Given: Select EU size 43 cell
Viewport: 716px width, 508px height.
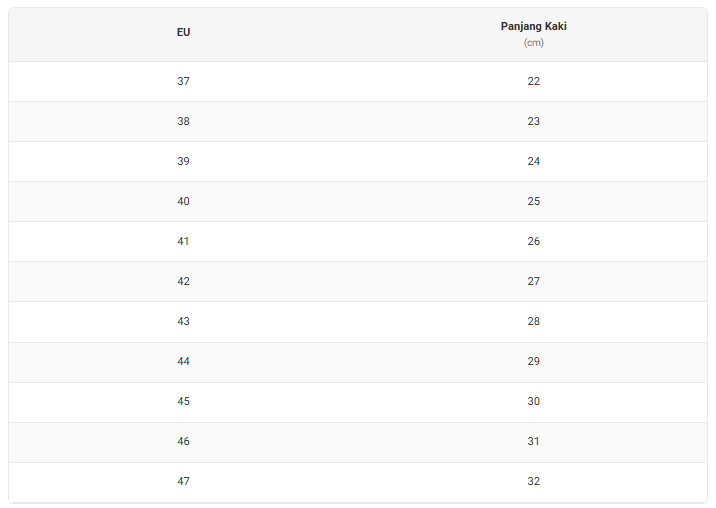Looking at the screenshot, I should (184, 321).
